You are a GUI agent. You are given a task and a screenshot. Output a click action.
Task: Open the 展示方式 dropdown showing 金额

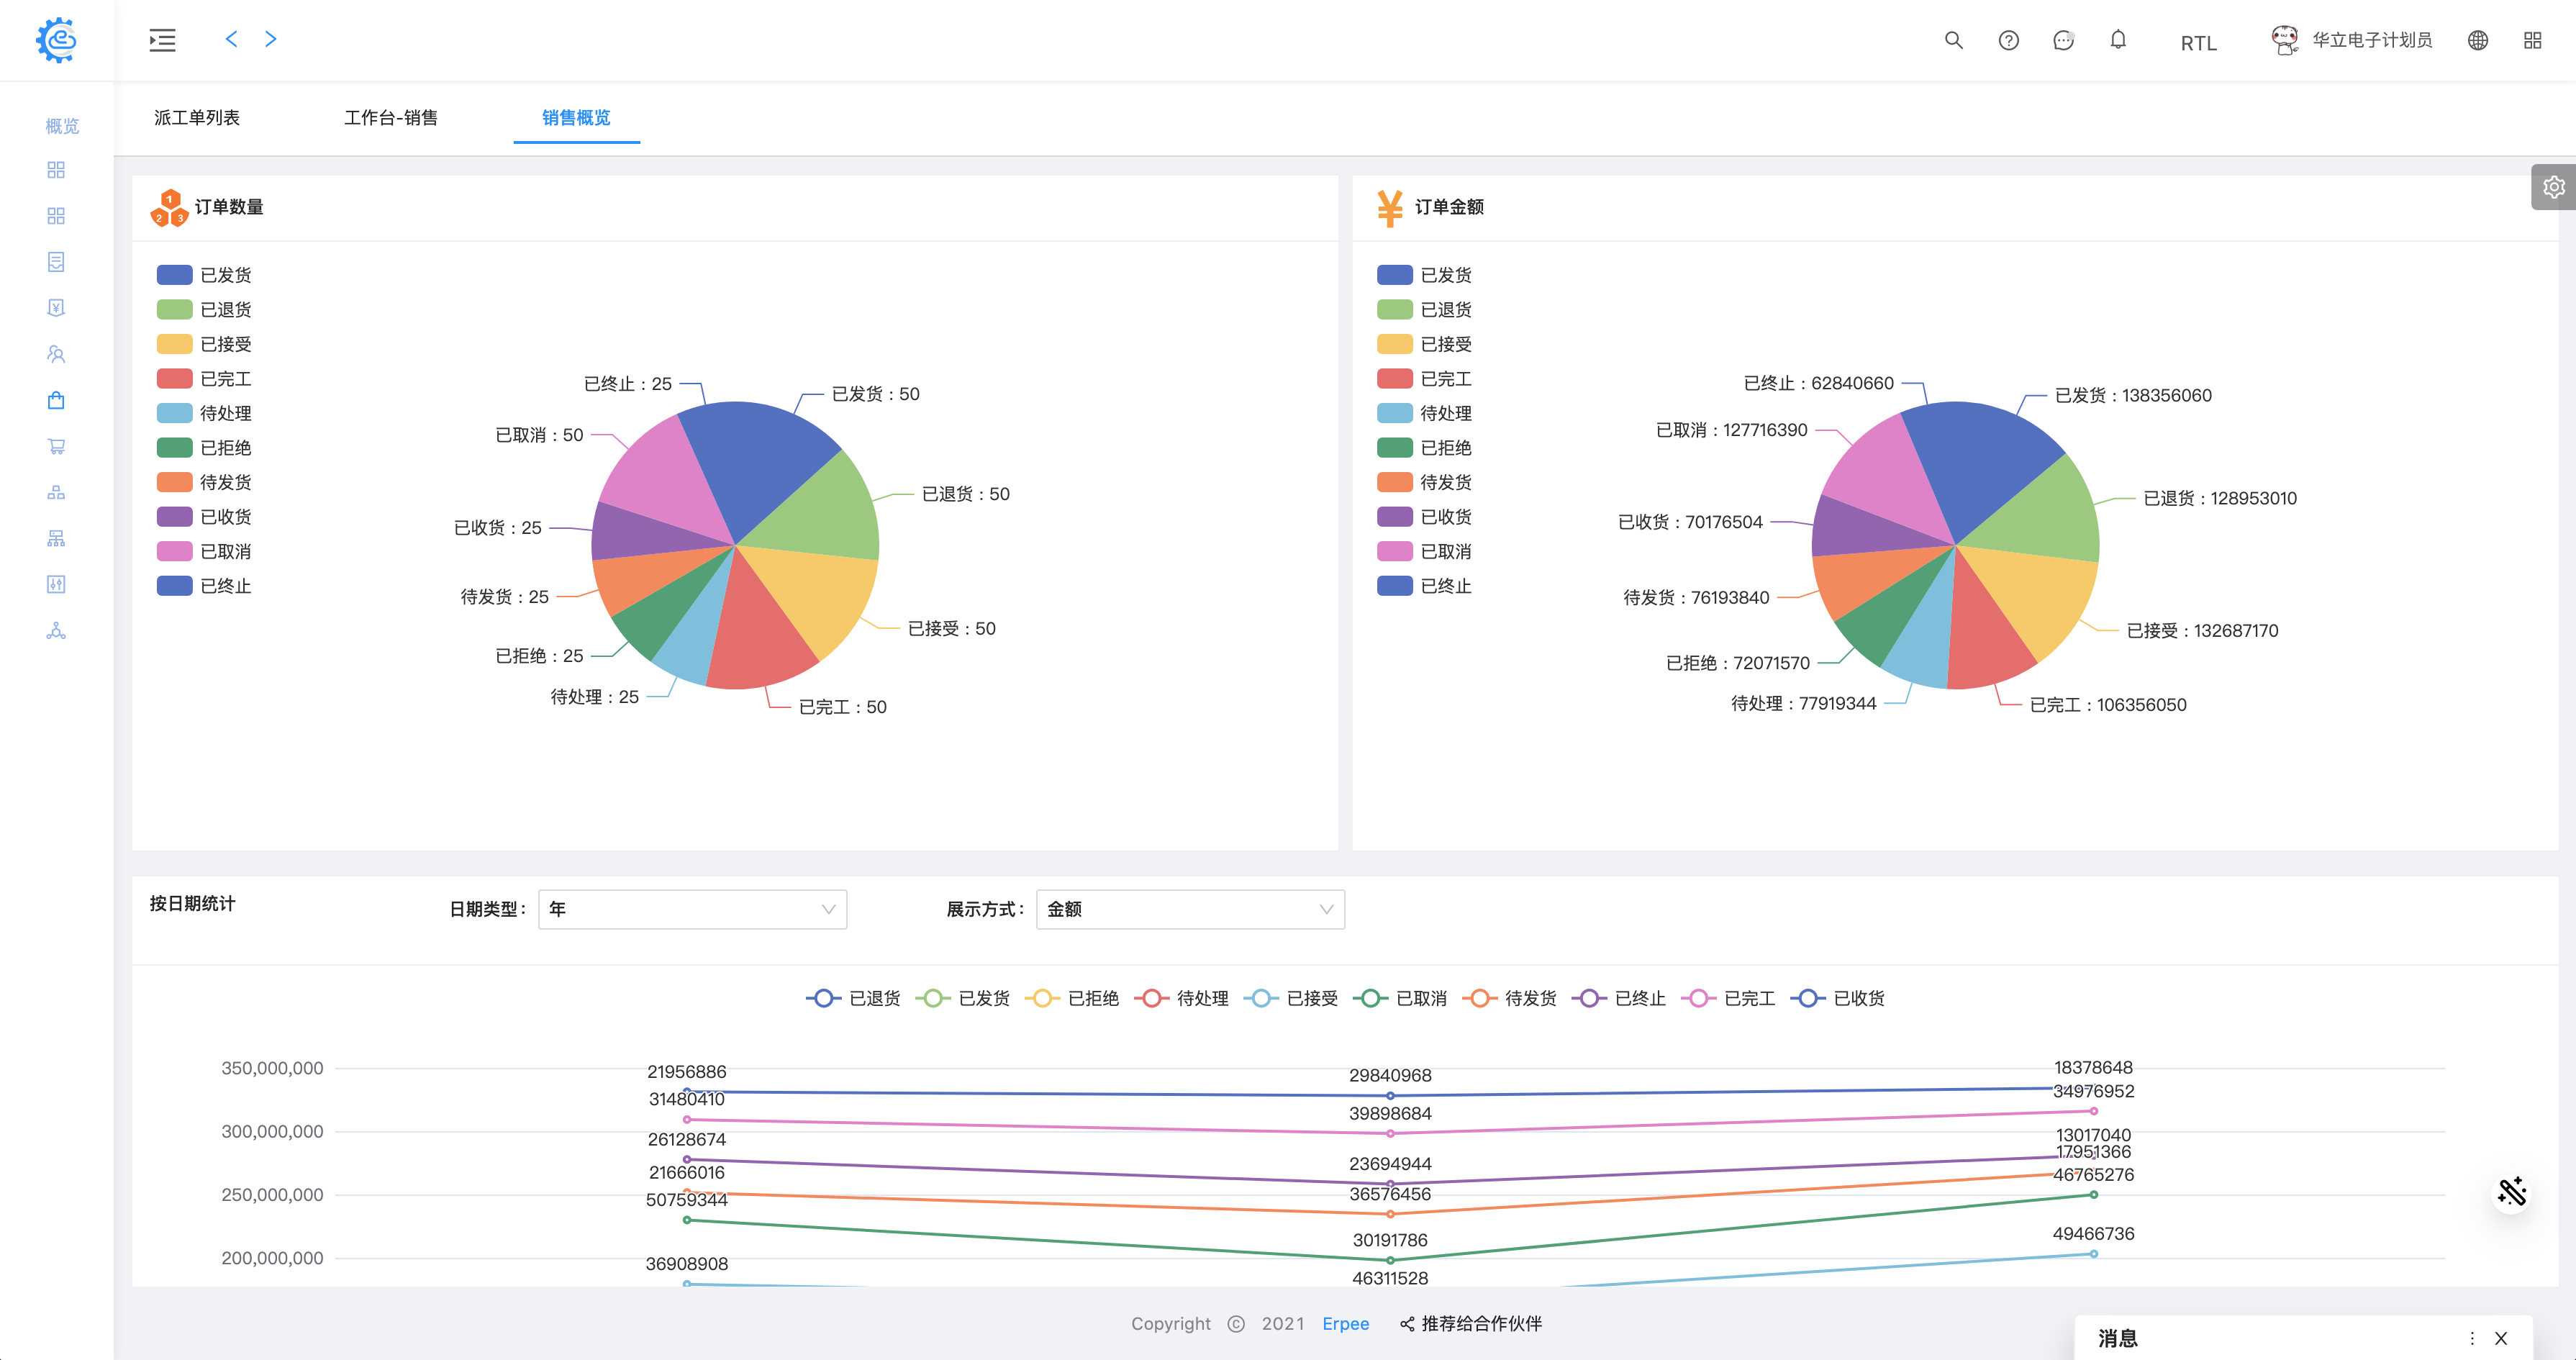[x=1190, y=909]
